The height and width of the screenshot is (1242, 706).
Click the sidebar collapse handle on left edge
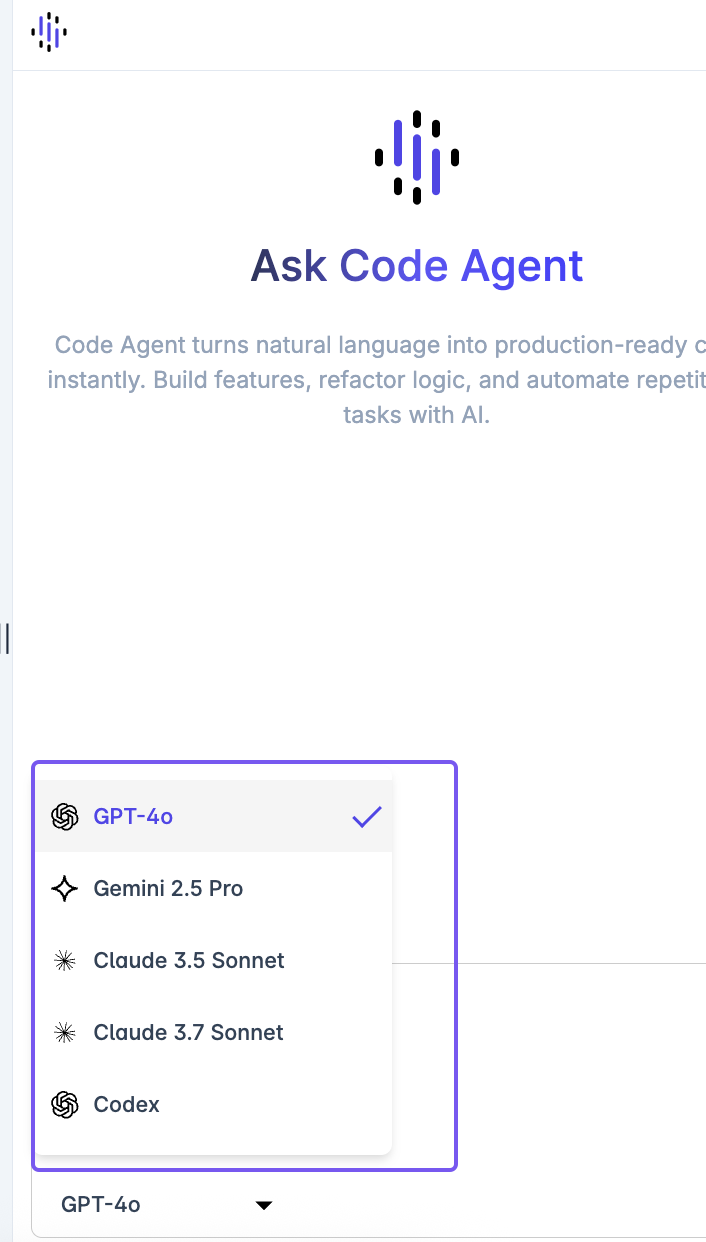pyautogui.click(x=6, y=638)
